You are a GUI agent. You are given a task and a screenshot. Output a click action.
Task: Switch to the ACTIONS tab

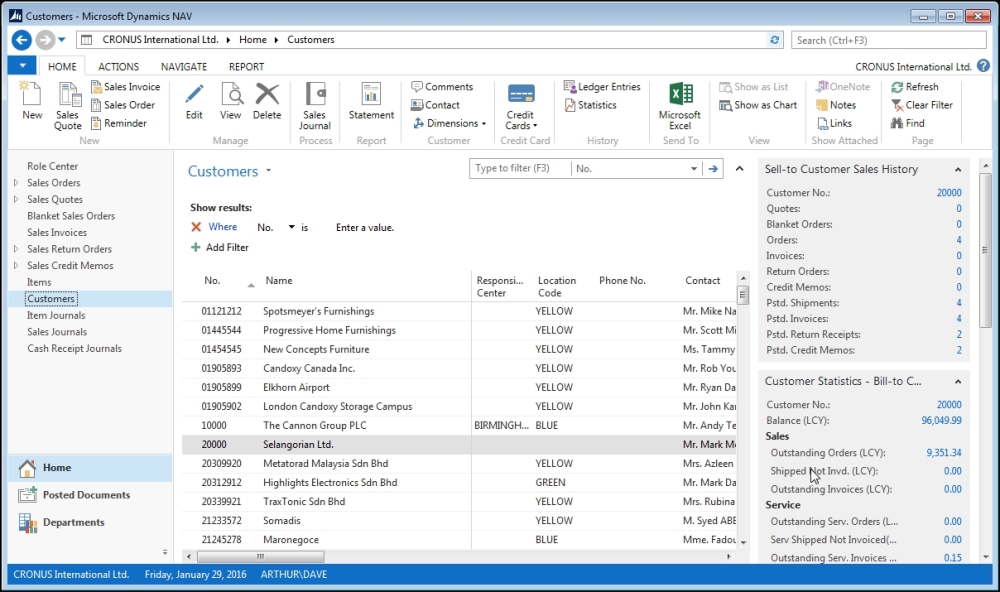click(x=119, y=66)
